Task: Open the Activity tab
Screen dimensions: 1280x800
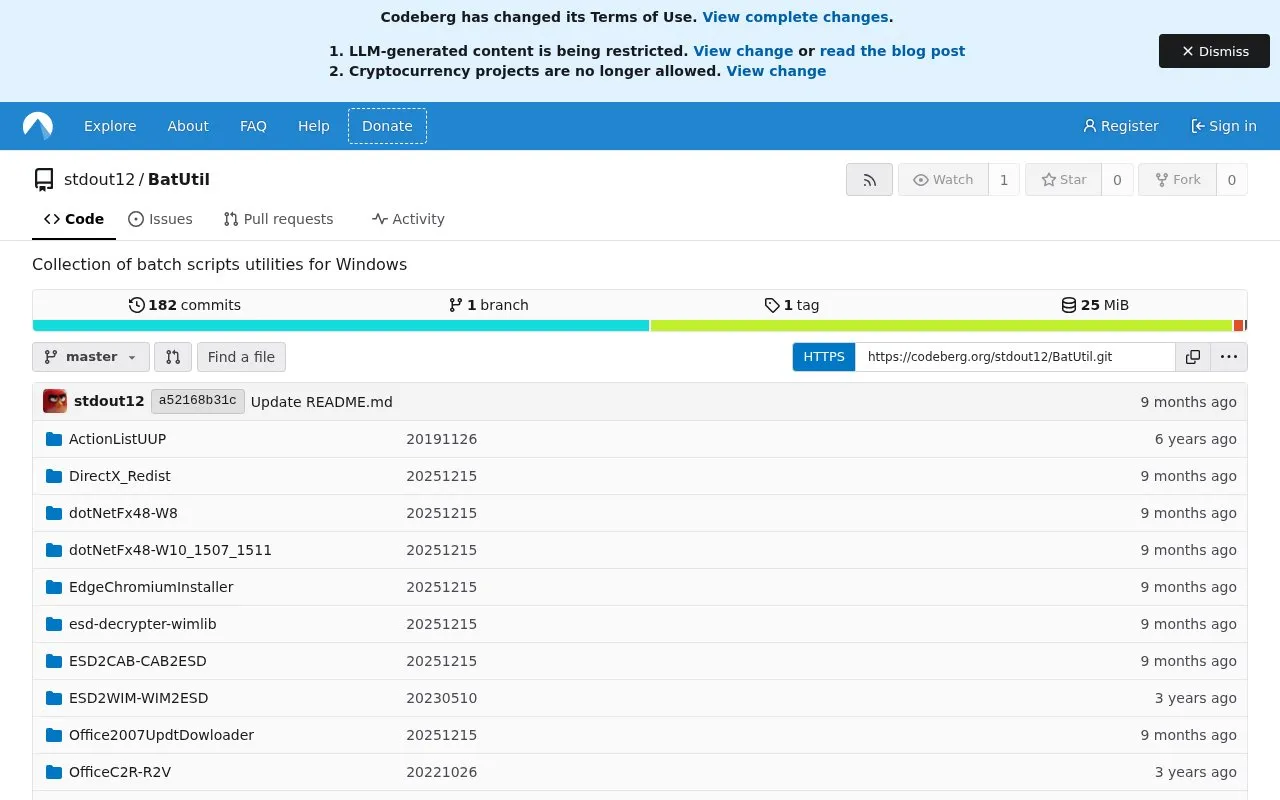Action: (x=408, y=219)
